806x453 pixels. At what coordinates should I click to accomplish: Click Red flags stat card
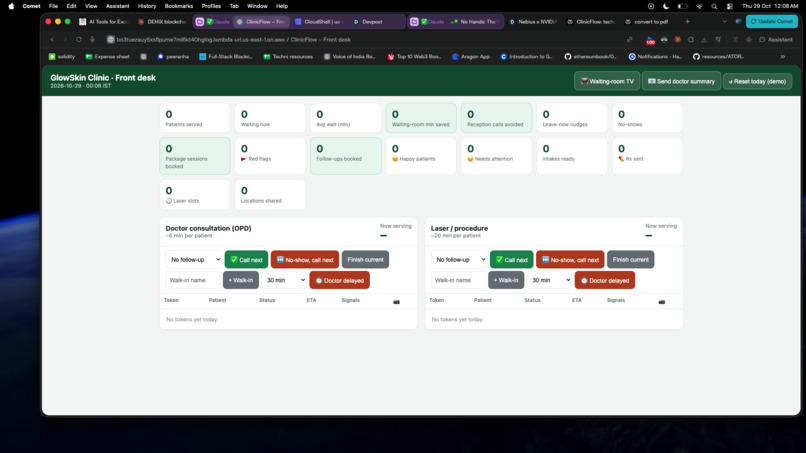click(x=270, y=156)
